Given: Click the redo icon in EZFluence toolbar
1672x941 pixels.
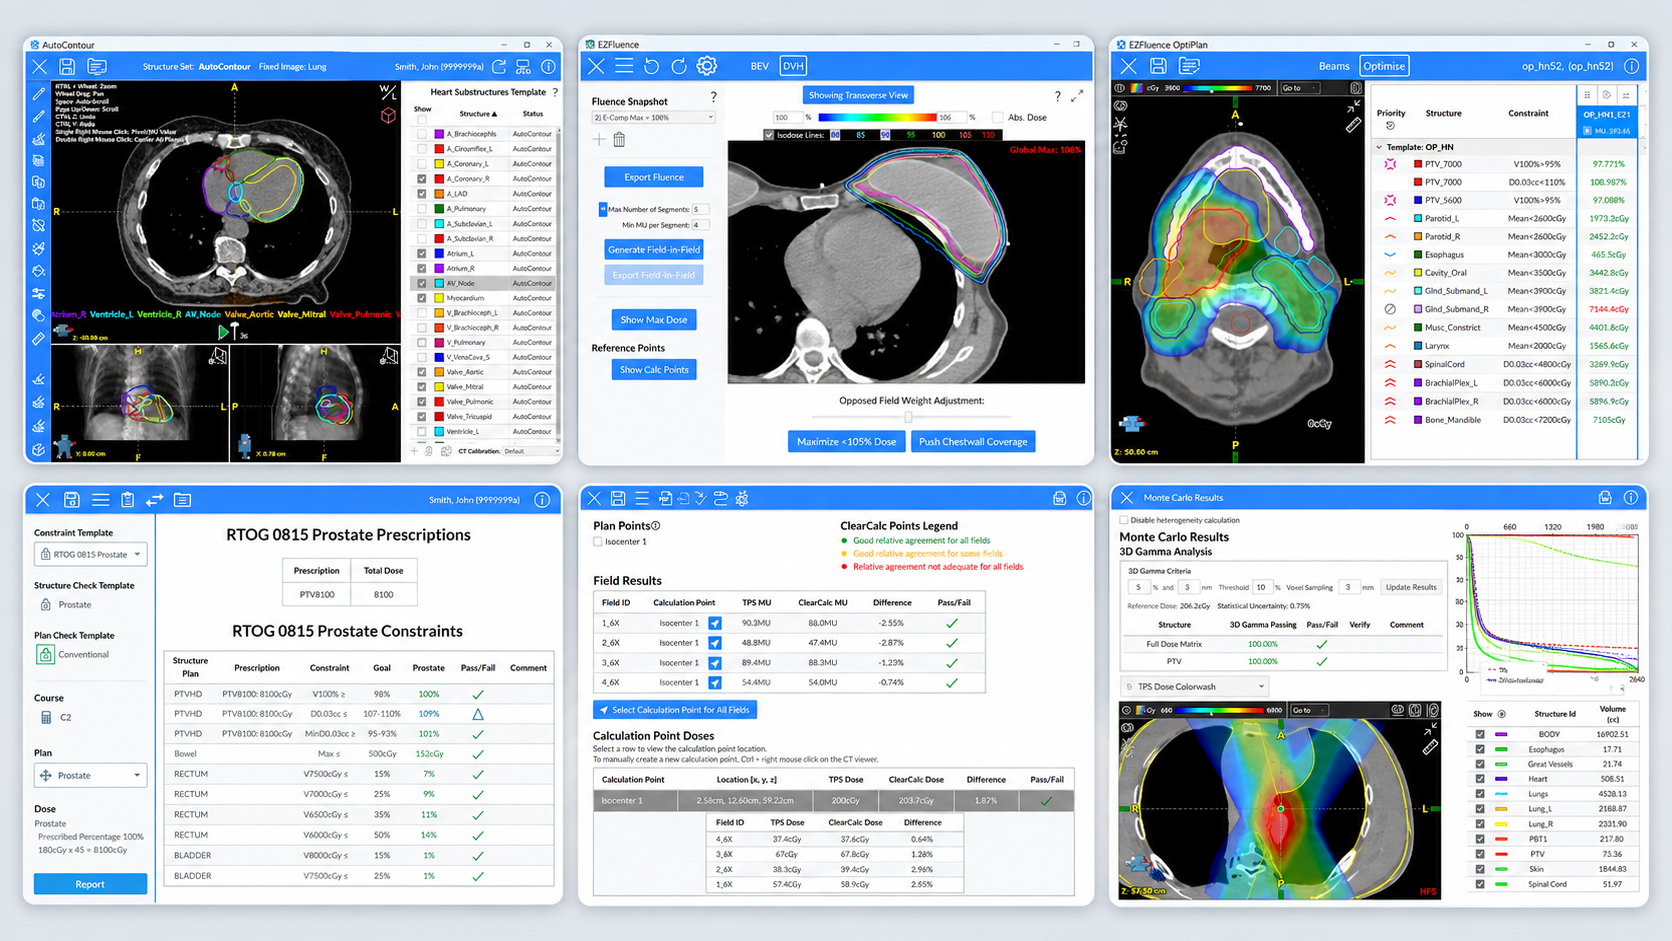Looking at the screenshot, I should 679,66.
